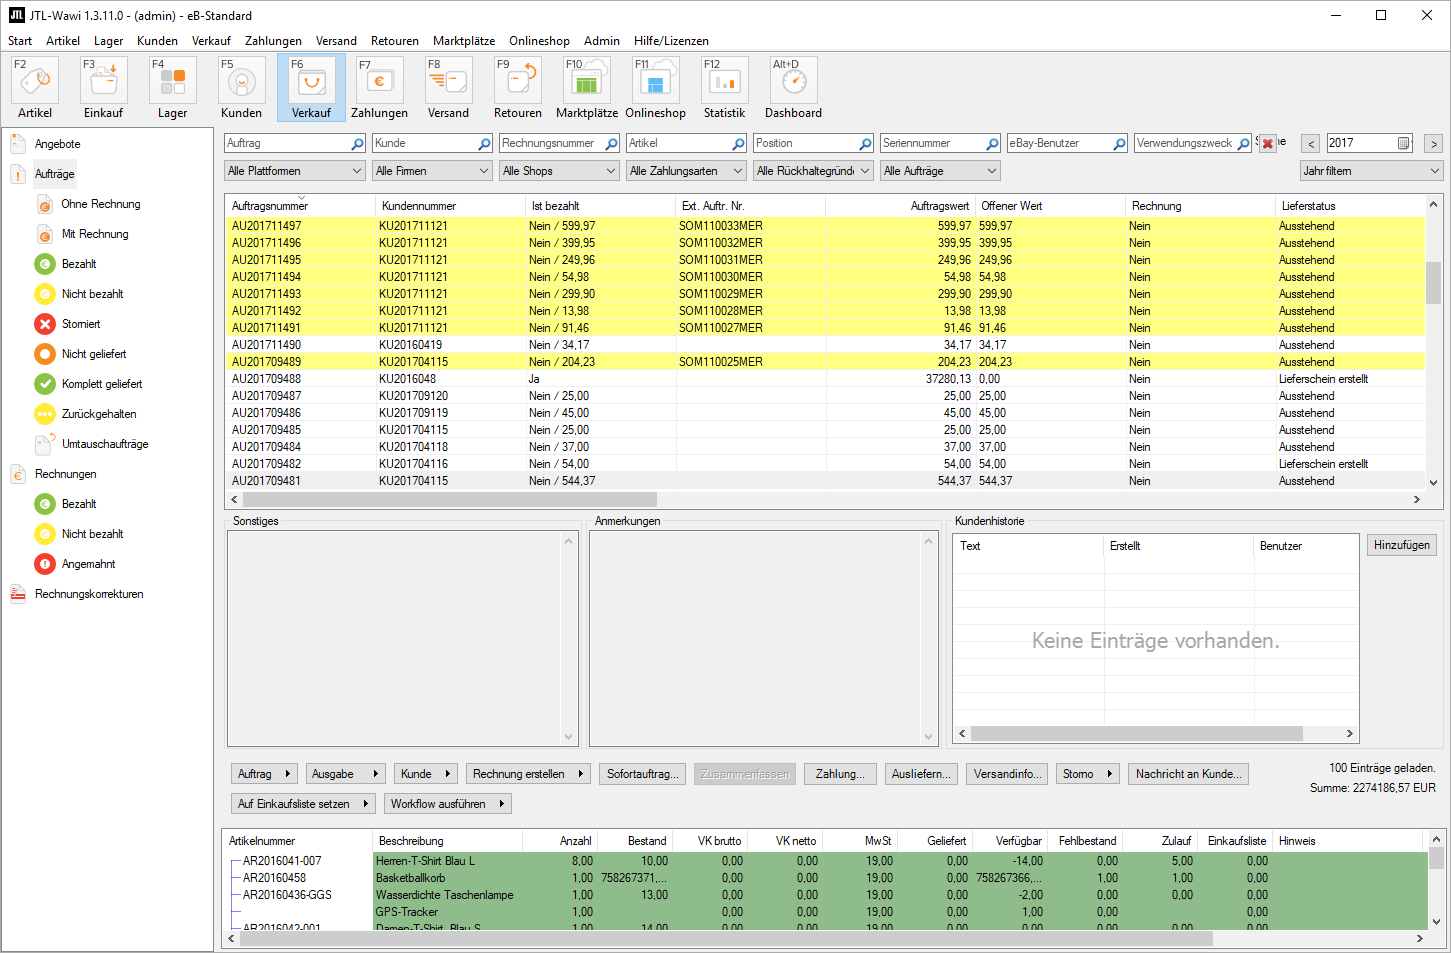This screenshot has height=953, width=1451.
Task: Go to previous year with arrow button
Action: [1311, 143]
